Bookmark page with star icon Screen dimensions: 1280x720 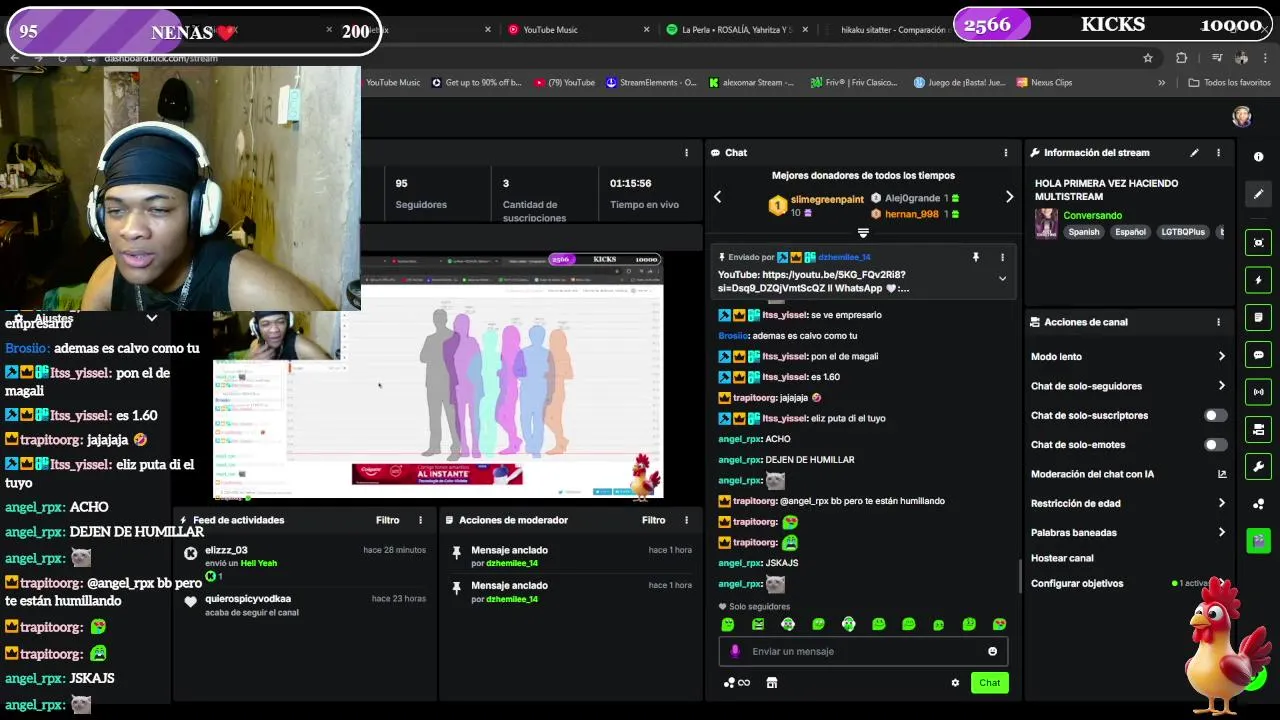click(1148, 58)
